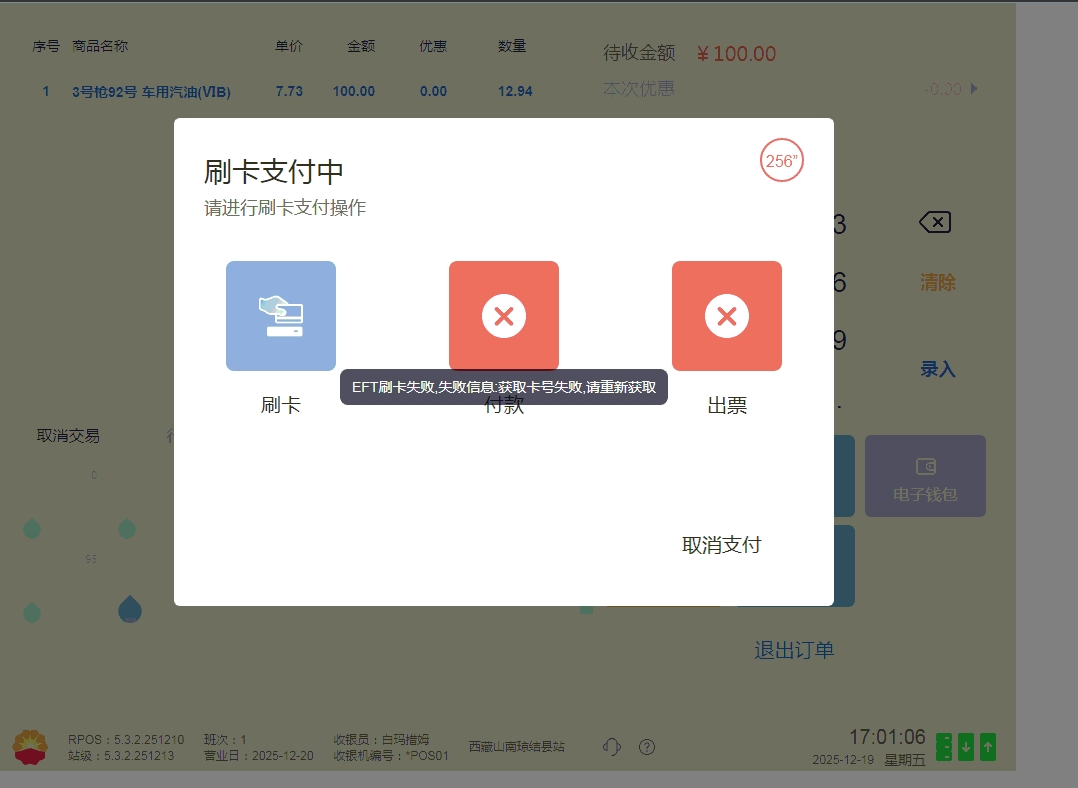Click the green download arrow status icon
The width and height of the screenshot is (1078, 788).
(966, 746)
